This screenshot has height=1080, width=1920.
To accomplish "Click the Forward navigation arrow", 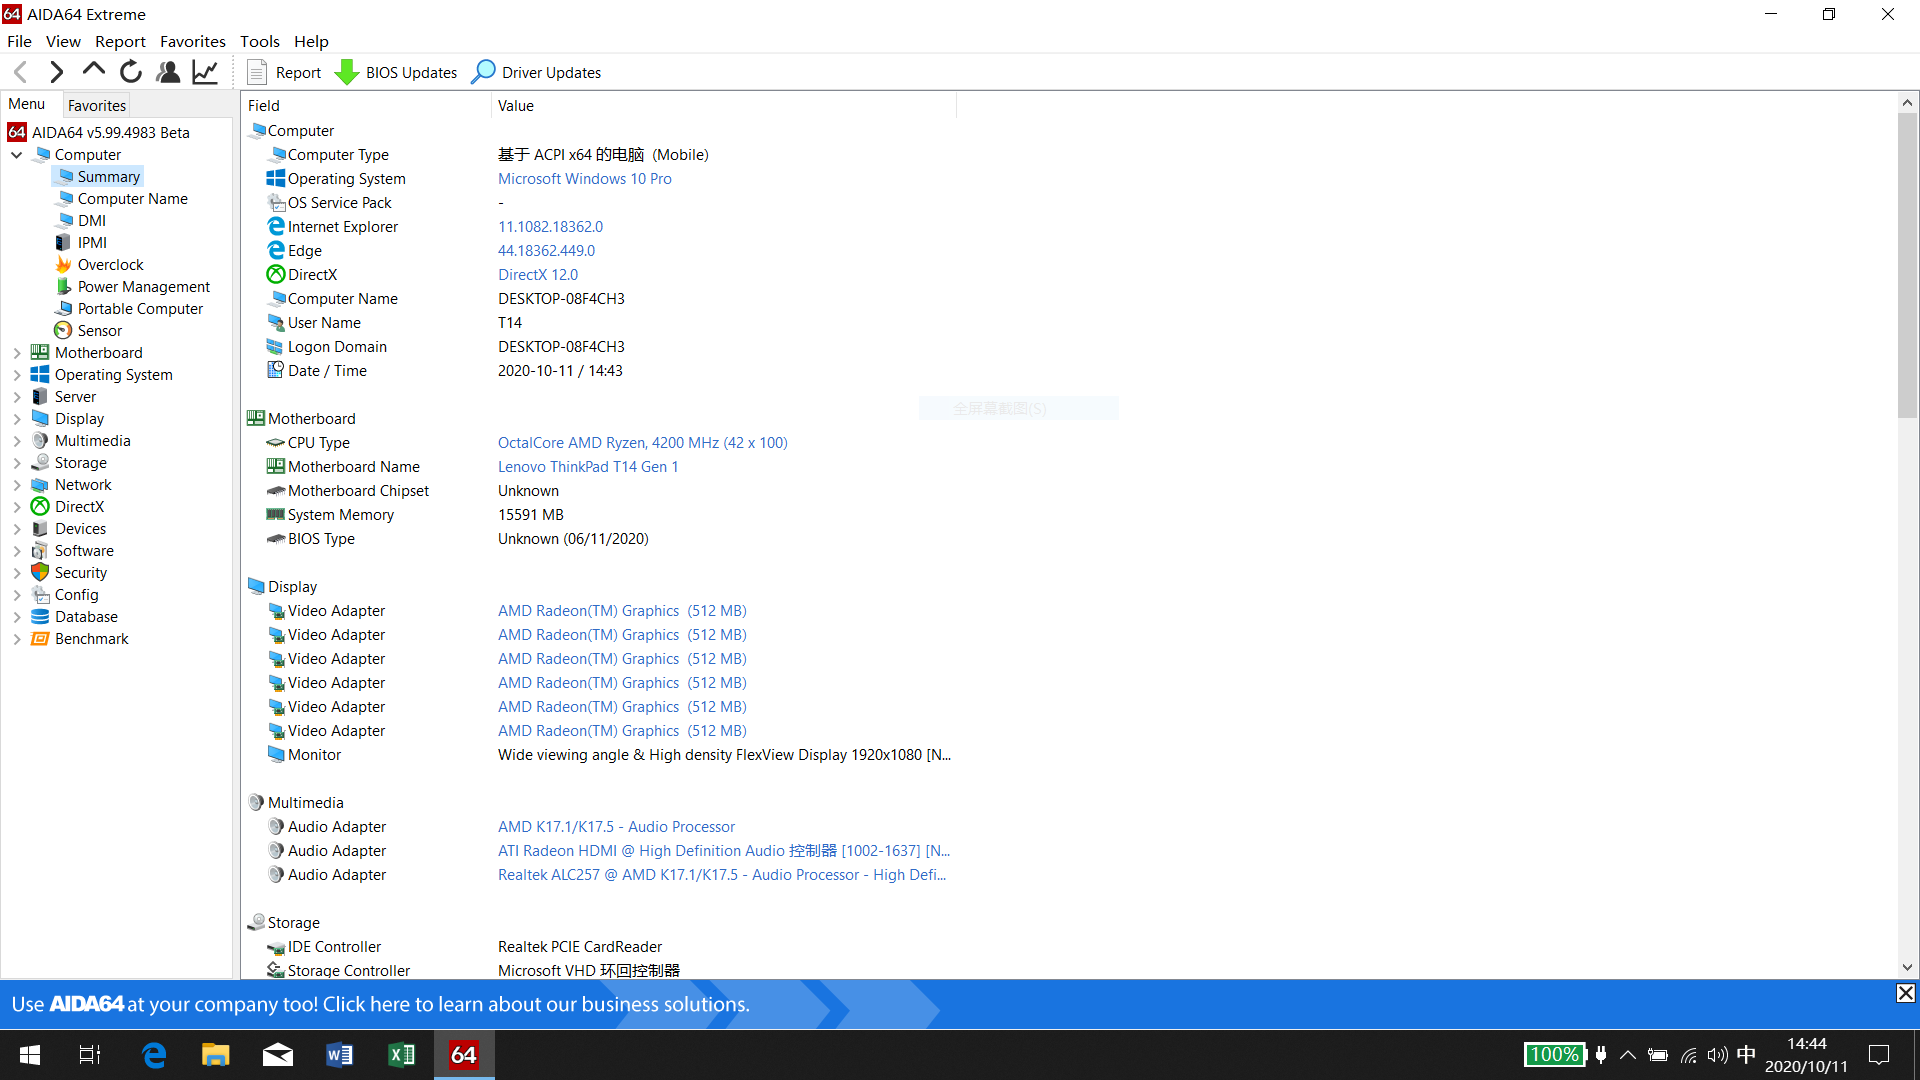I will pos(57,72).
